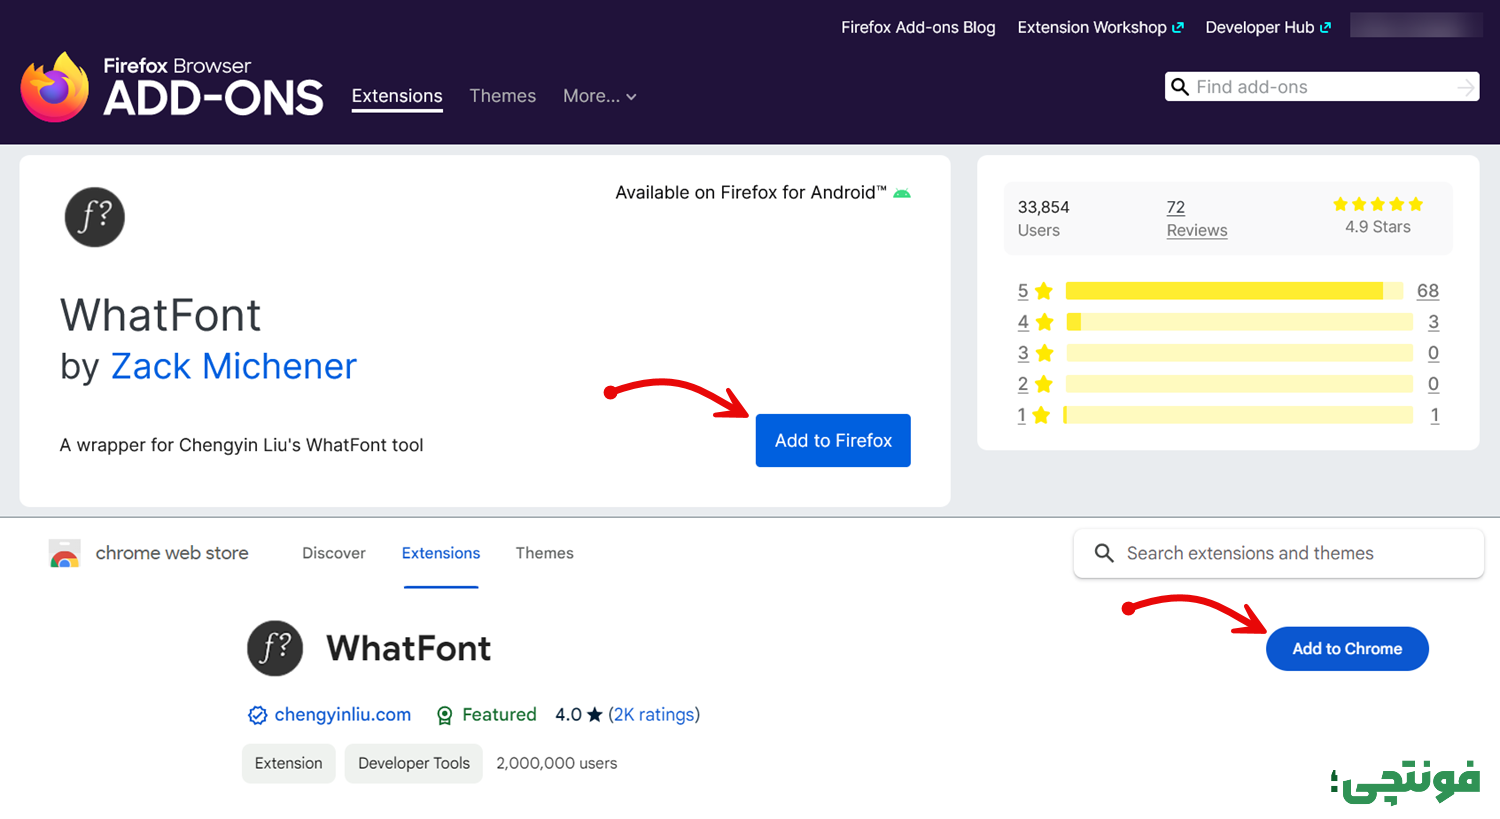Click the Firefox Browser ADD-ONS title
The width and height of the screenshot is (1500, 819).
click(x=213, y=87)
